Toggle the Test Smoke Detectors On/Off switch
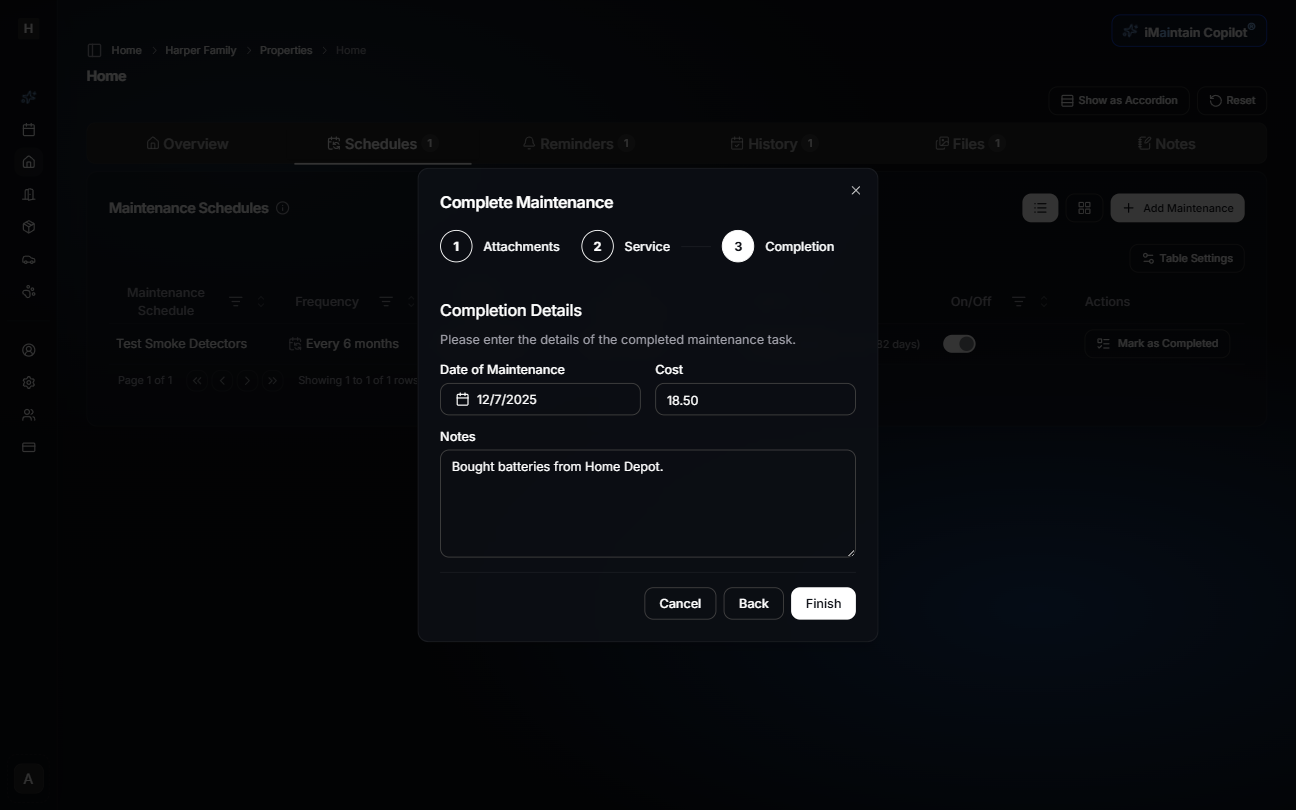1296x810 pixels. pyautogui.click(x=959, y=343)
